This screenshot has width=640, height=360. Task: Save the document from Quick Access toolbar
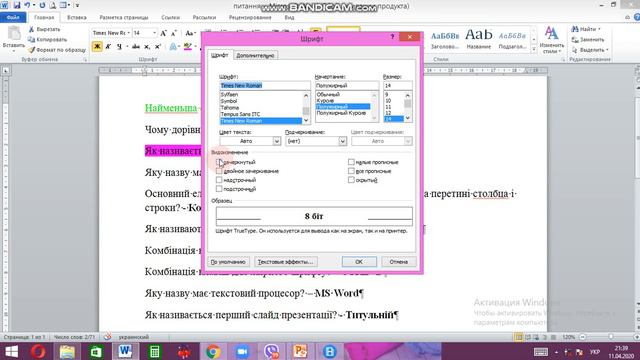coord(17,6)
